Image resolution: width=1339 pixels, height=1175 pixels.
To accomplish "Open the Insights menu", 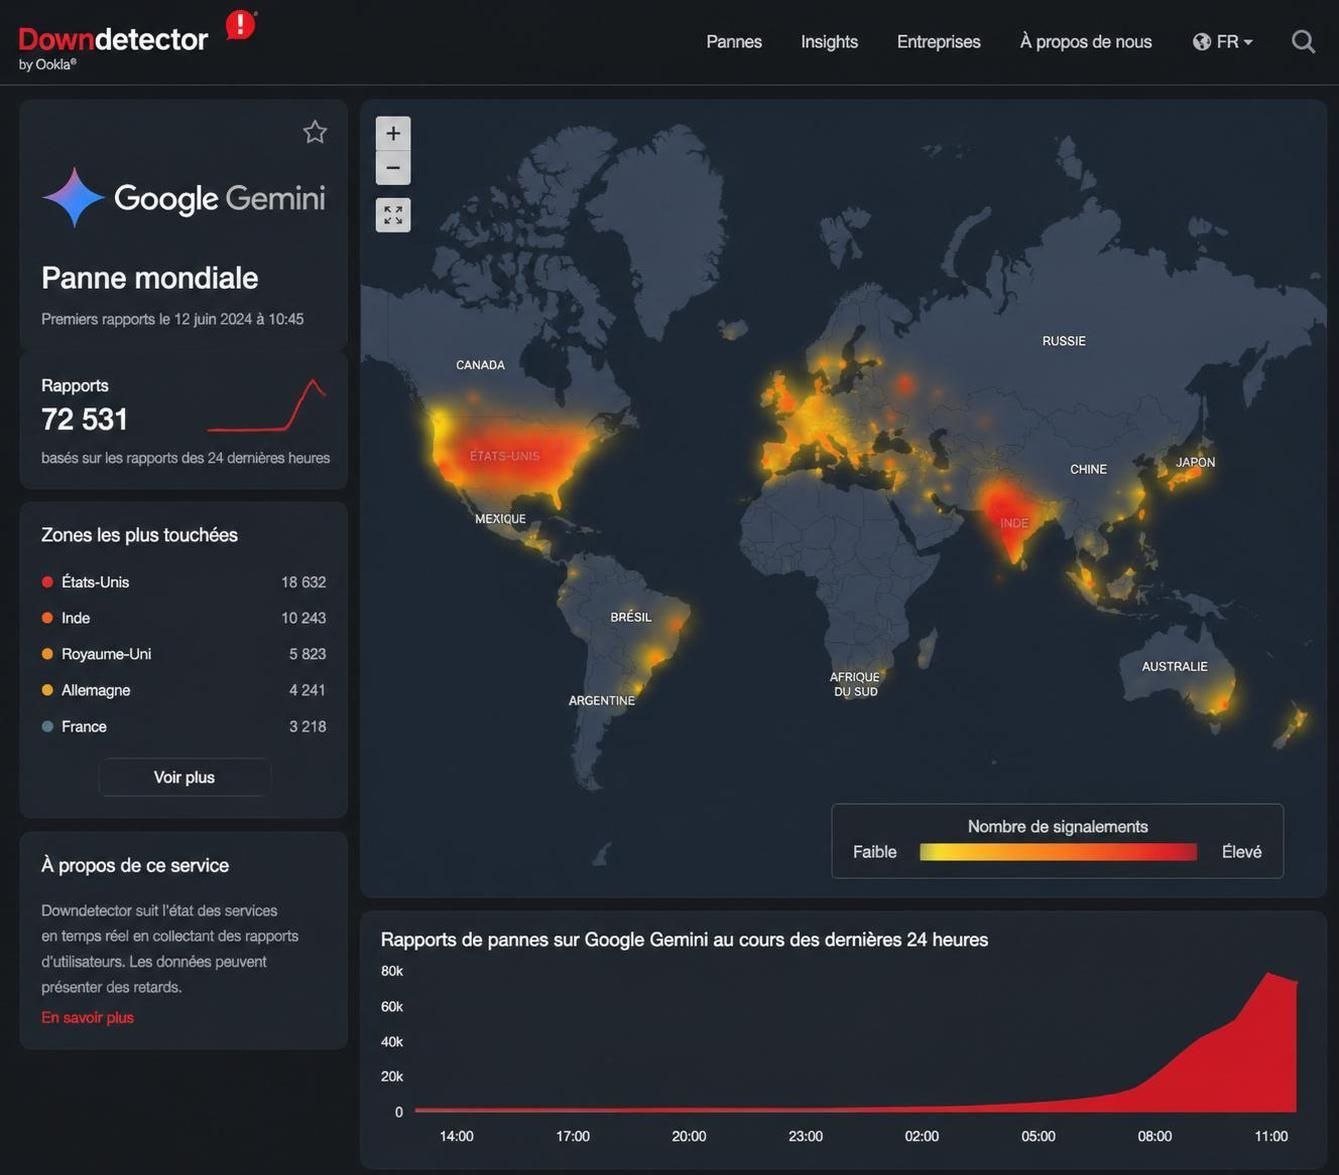I will pos(829,41).
